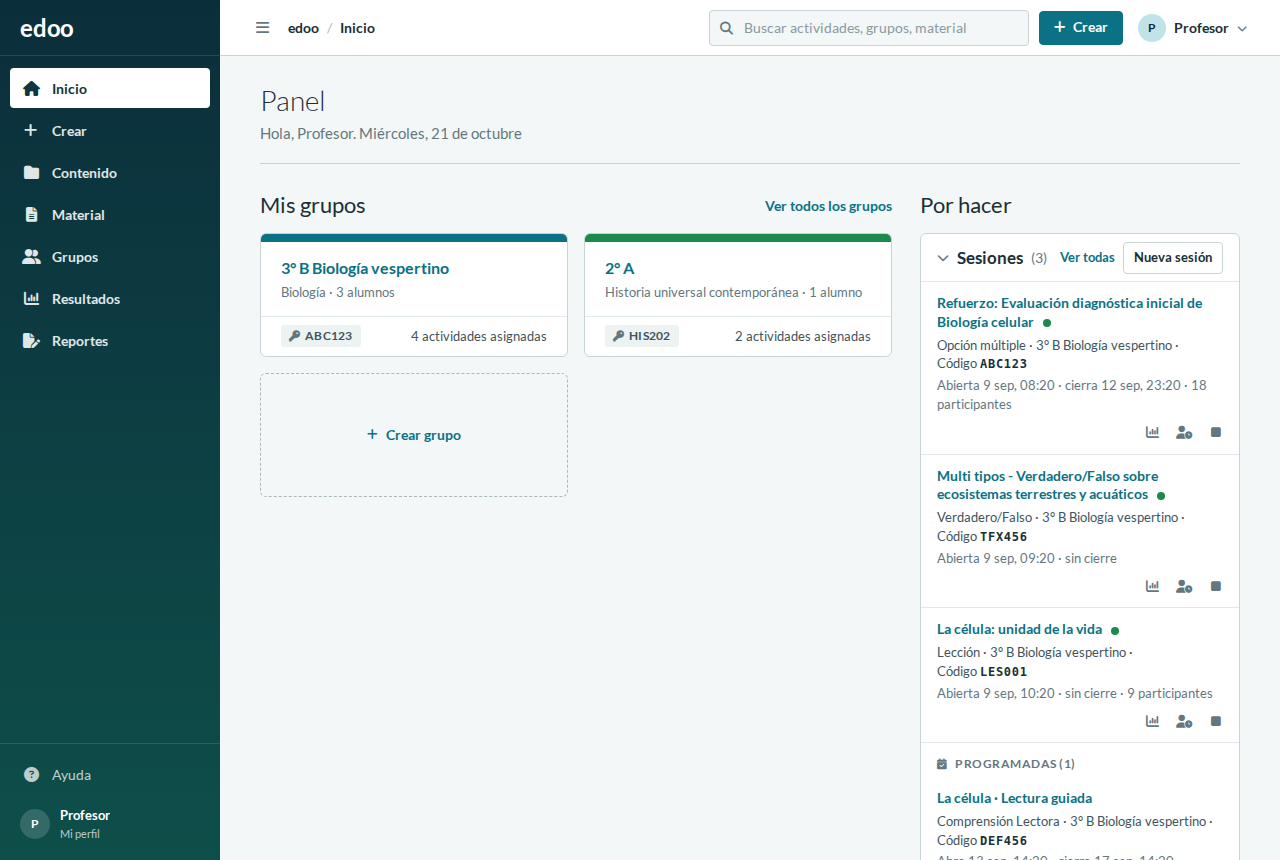Click the Contenido folder icon
The width and height of the screenshot is (1280, 860).
(32, 173)
